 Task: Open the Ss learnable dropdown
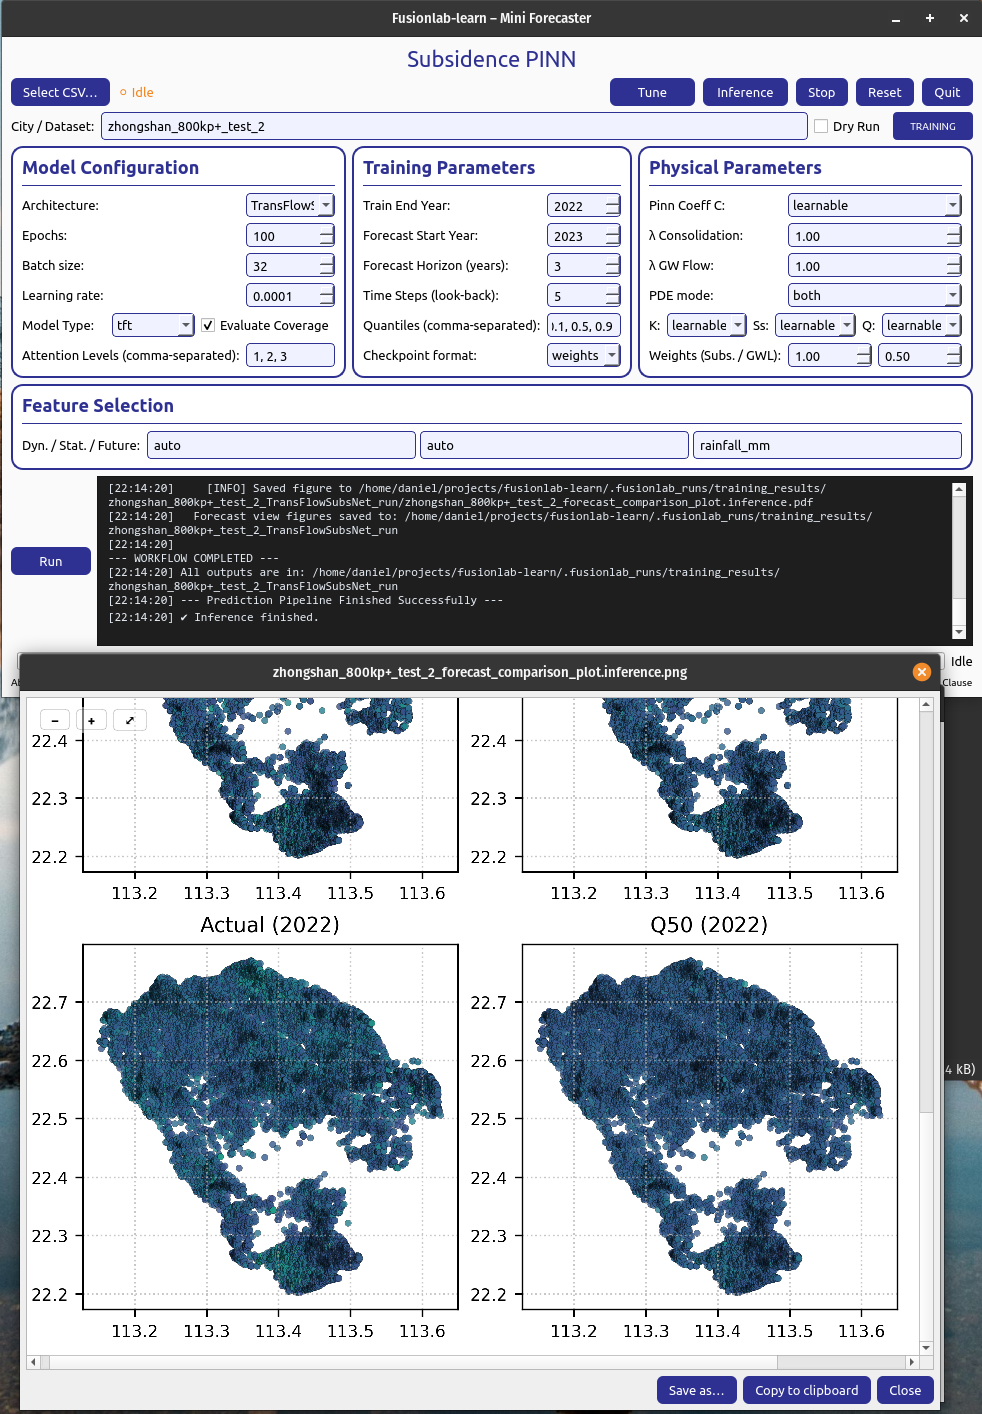(814, 325)
